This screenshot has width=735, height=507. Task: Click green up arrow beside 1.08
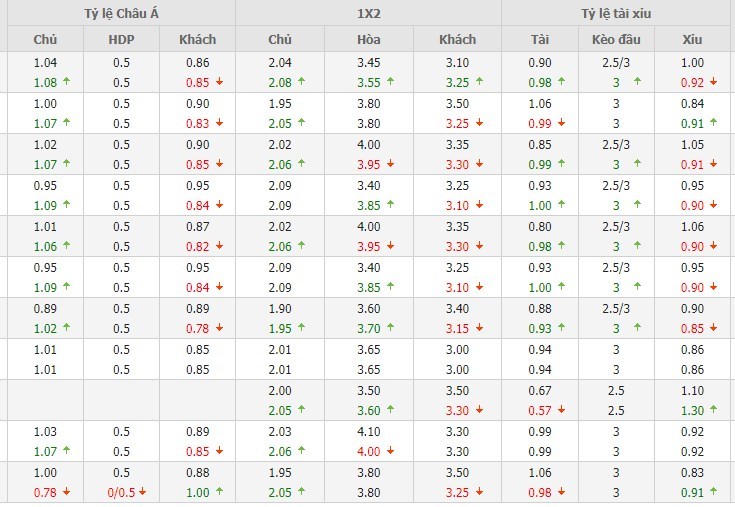coord(65,81)
